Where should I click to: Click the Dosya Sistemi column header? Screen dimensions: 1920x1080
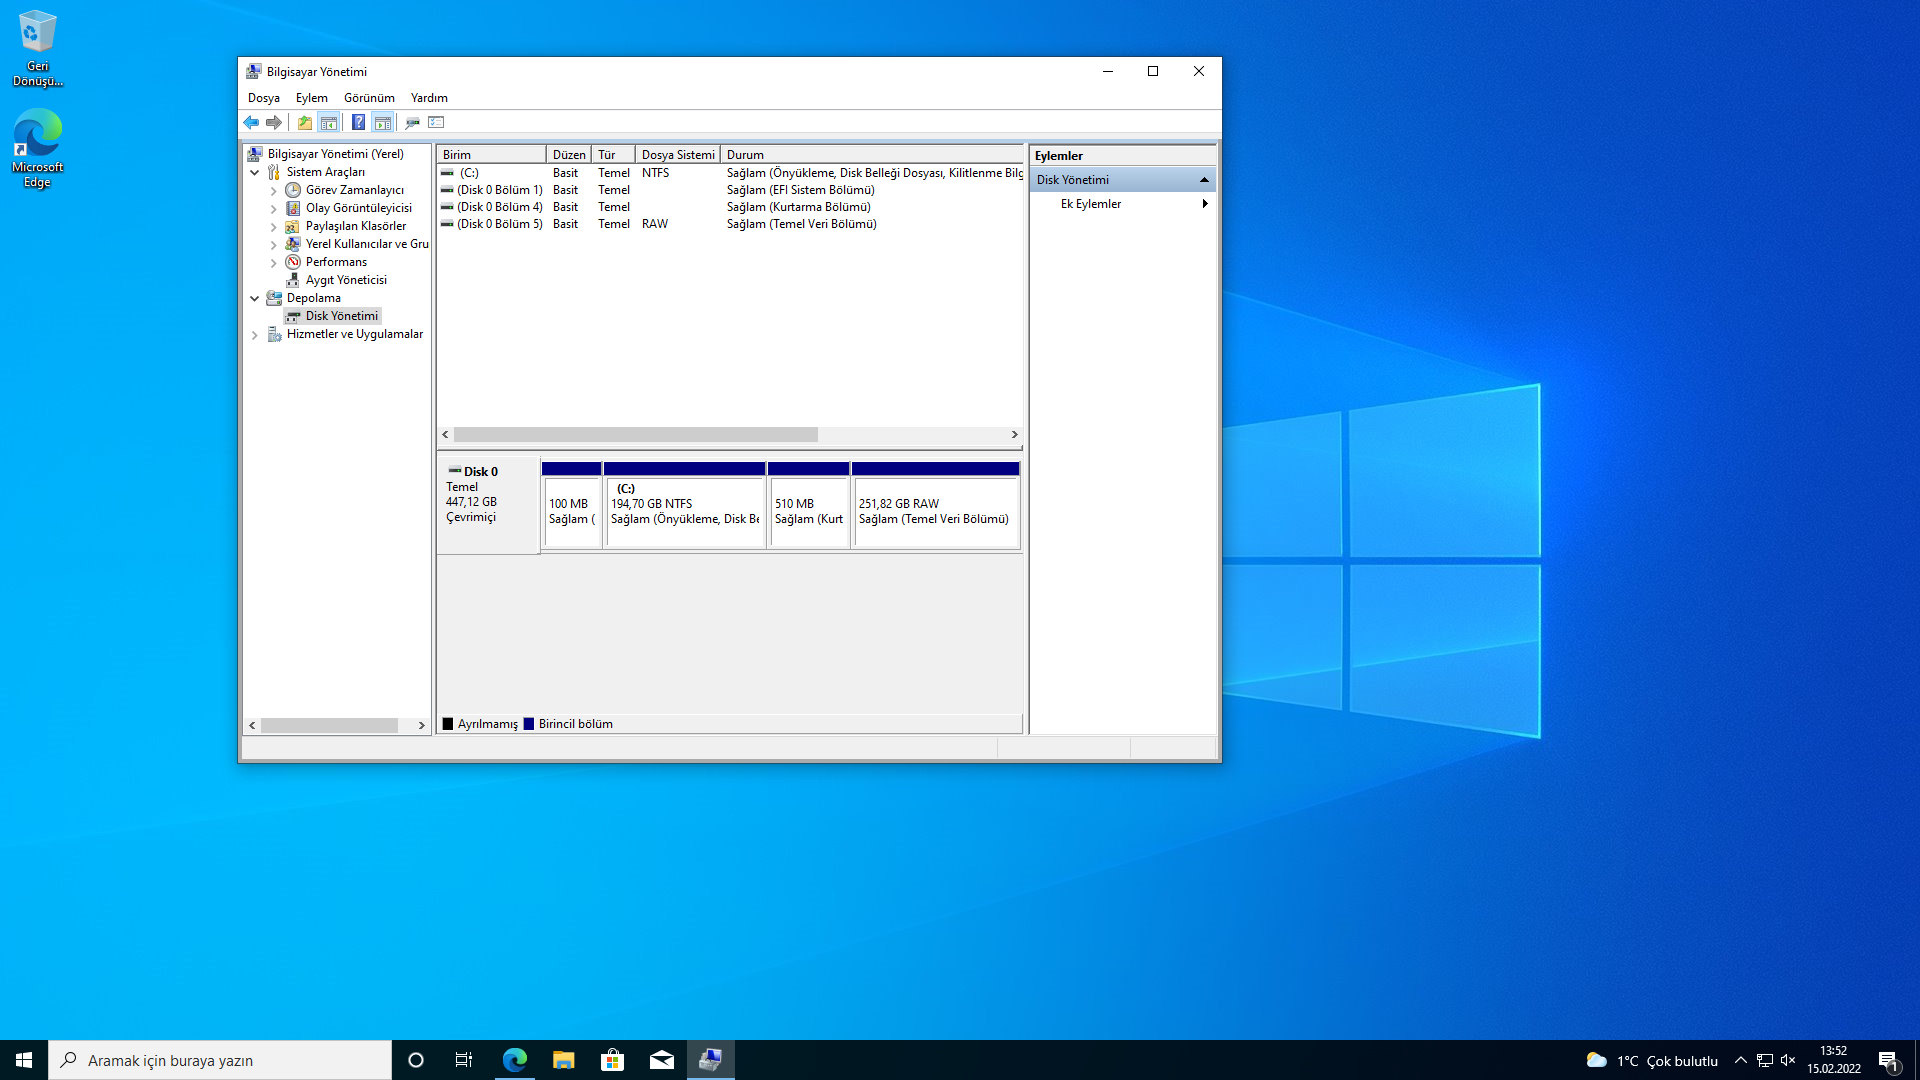pos(677,155)
